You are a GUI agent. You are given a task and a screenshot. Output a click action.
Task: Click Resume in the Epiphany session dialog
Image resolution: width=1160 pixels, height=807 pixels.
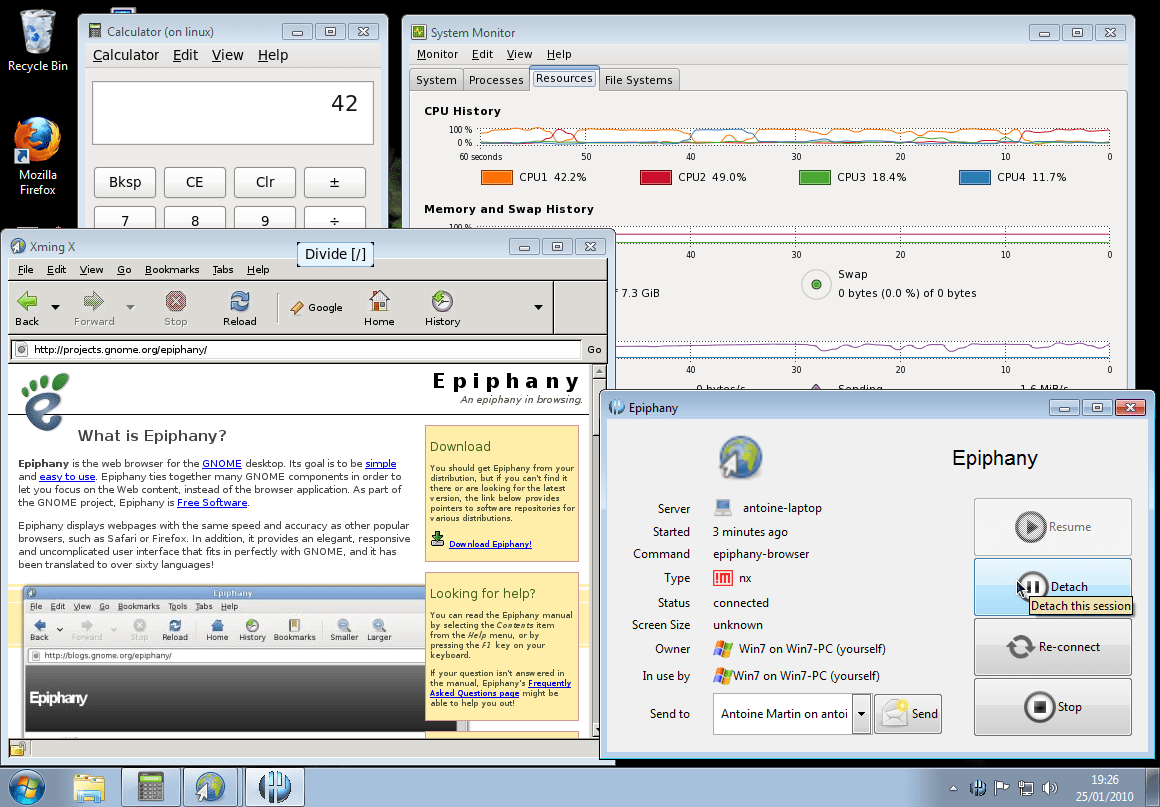pos(1052,527)
